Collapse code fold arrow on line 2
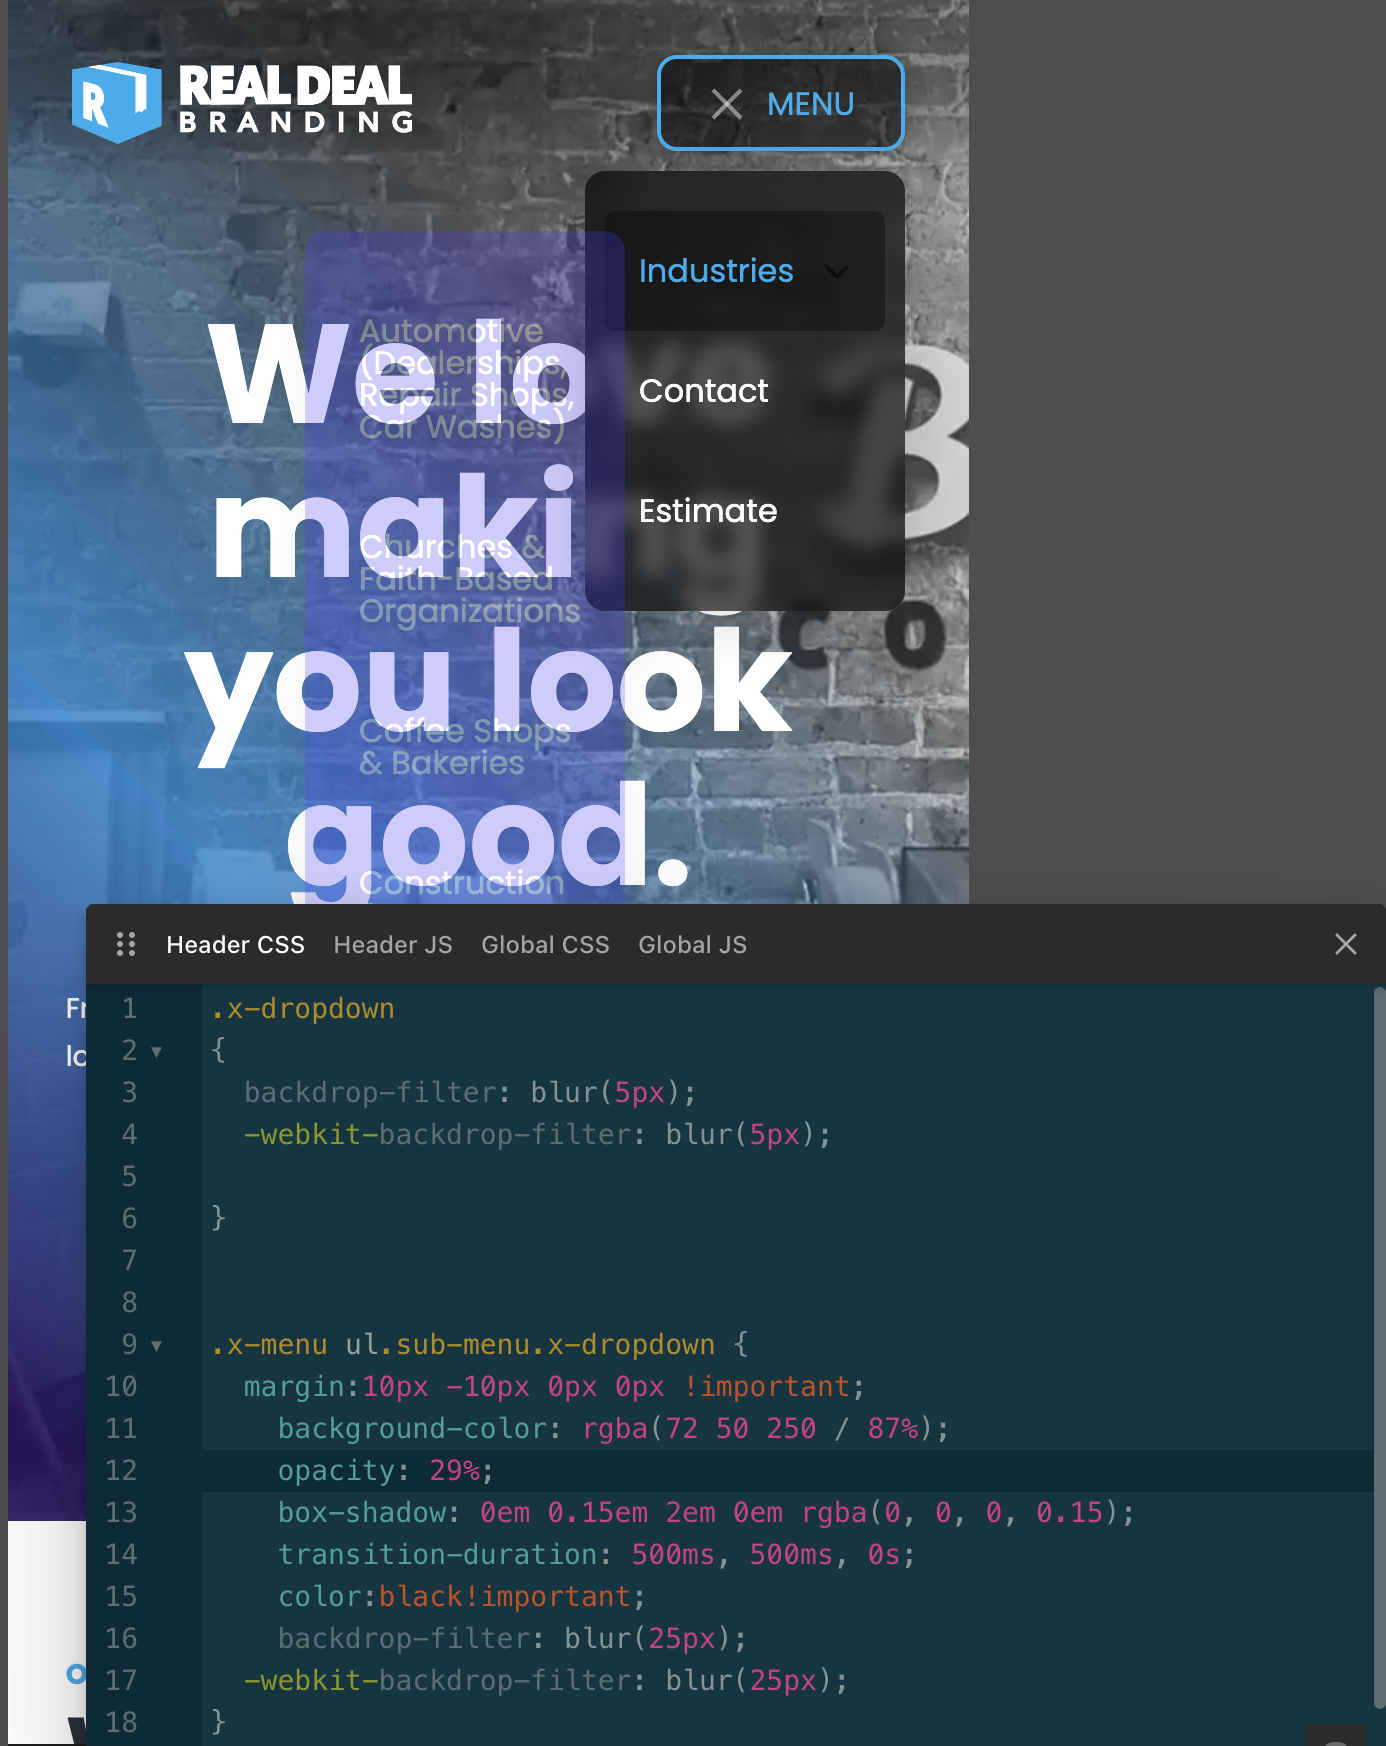Screen dimensions: 1386x1746 [156, 1051]
